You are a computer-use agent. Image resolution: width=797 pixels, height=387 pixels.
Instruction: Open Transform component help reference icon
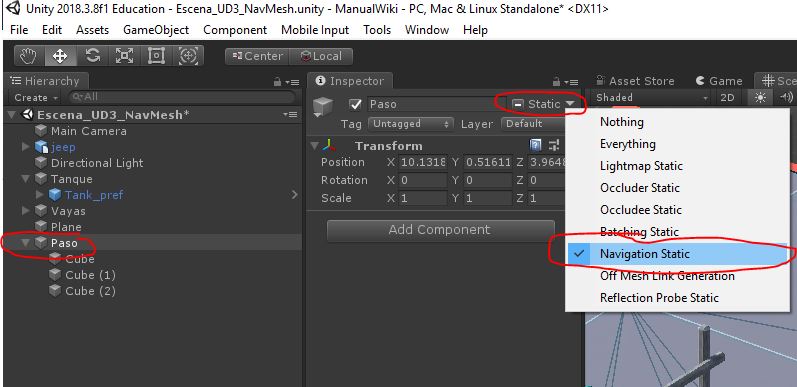536,146
